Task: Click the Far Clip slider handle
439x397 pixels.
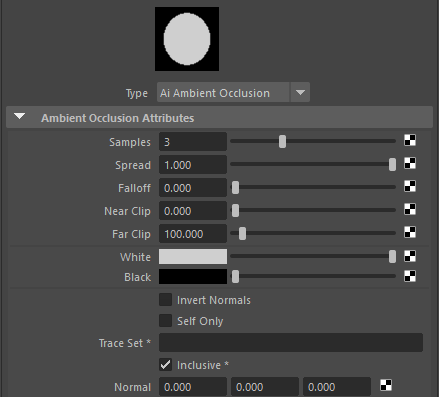Action: pos(242,233)
